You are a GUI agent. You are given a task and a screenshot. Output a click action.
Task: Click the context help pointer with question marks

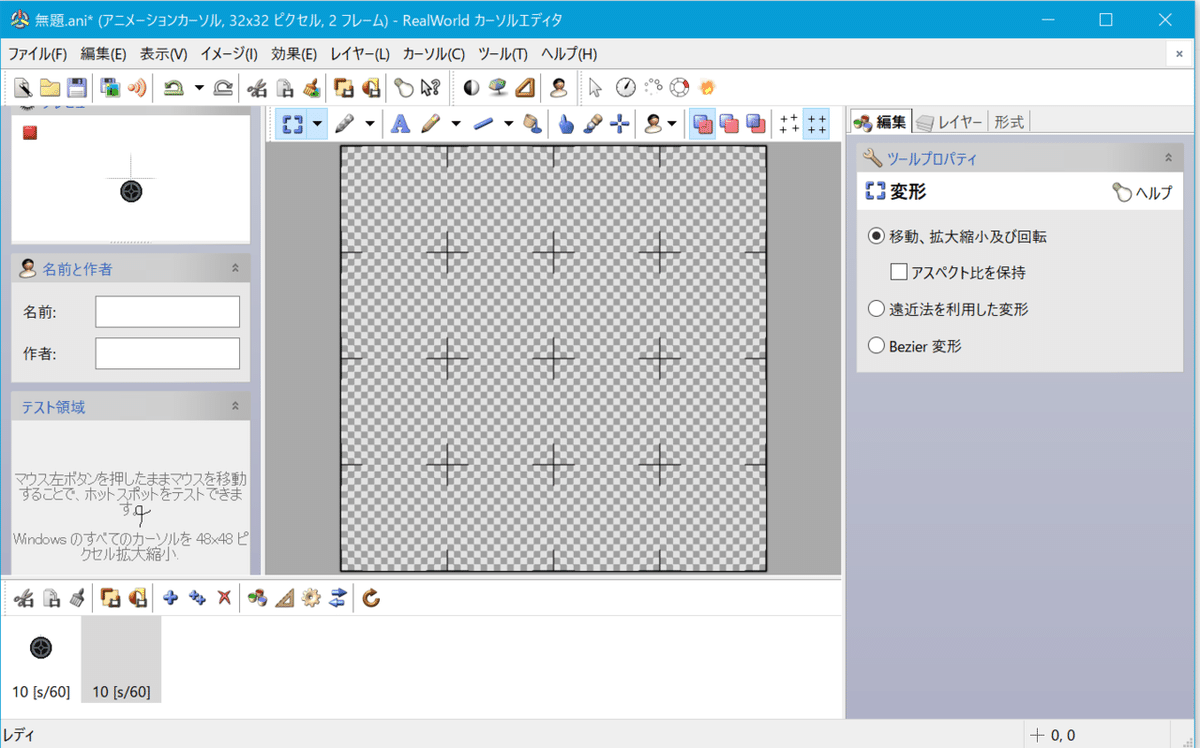point(431,87)
